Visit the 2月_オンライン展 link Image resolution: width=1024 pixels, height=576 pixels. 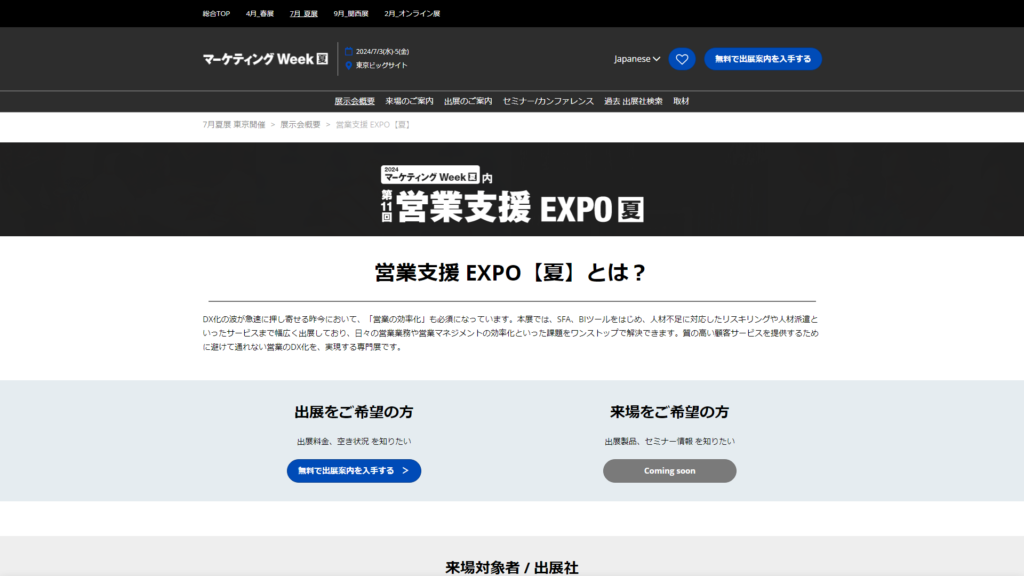point(412,14)
